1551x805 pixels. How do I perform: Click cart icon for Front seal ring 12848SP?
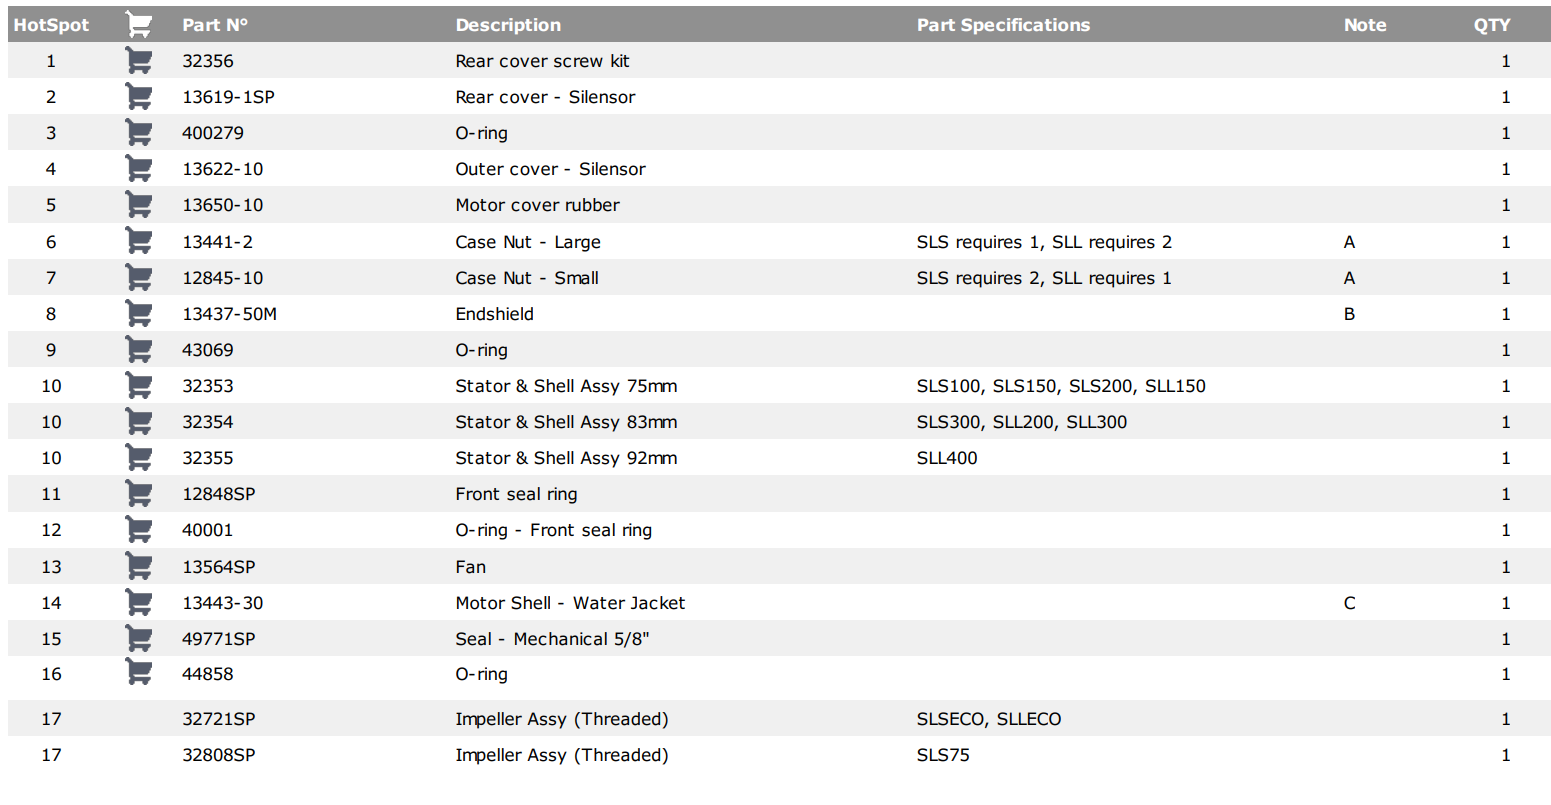(x=139, y=494)
